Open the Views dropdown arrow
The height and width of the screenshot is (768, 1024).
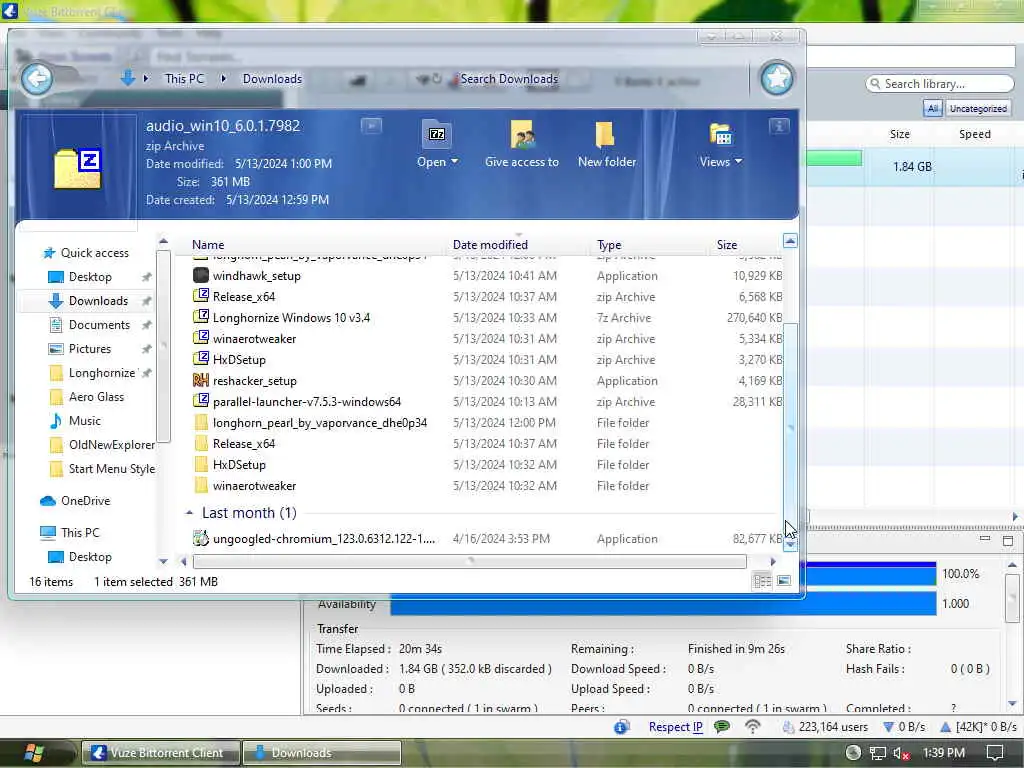(738, 161)
